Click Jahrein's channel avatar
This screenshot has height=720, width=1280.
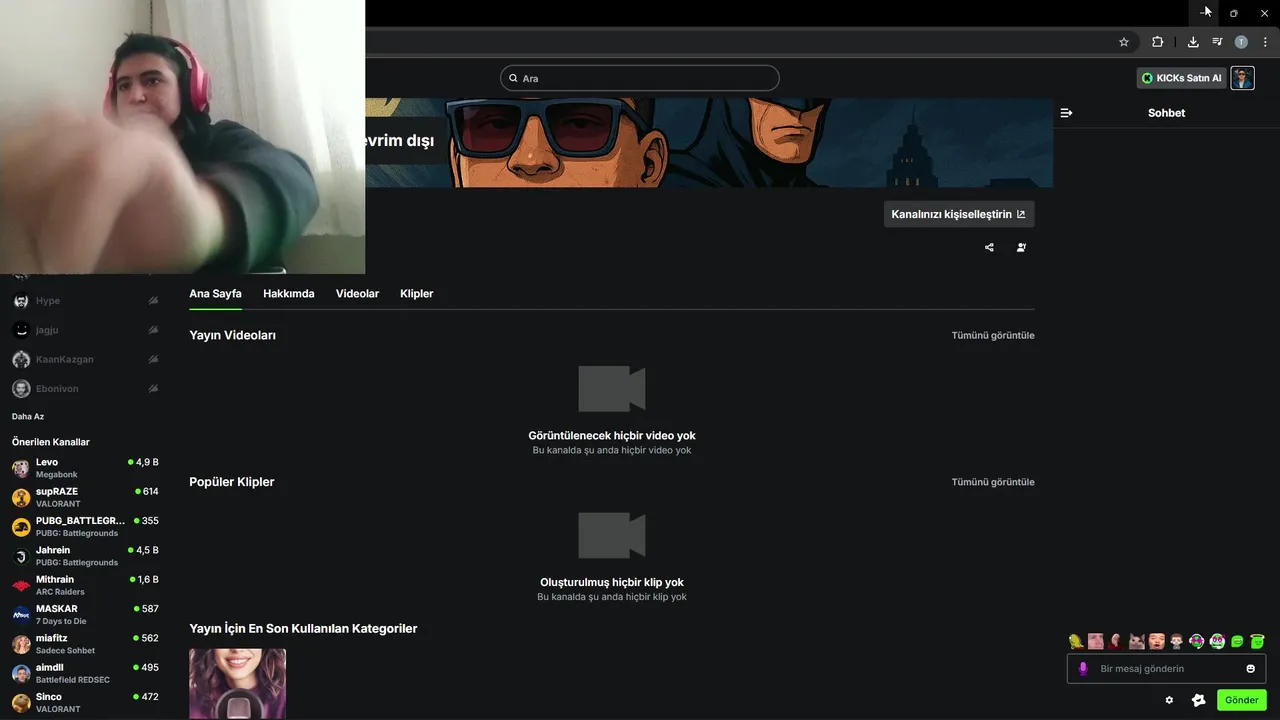coord(21,556)
